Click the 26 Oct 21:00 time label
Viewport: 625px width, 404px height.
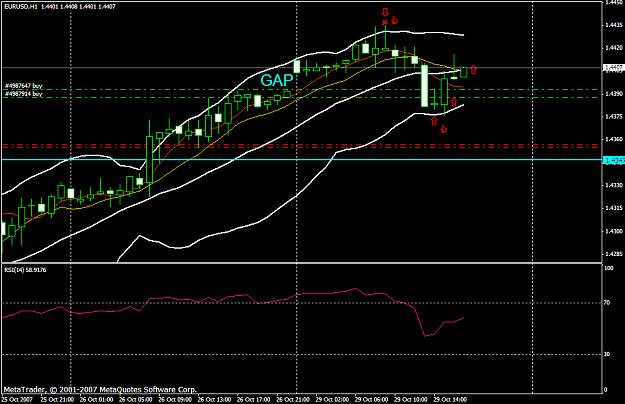tap(293, 399)
